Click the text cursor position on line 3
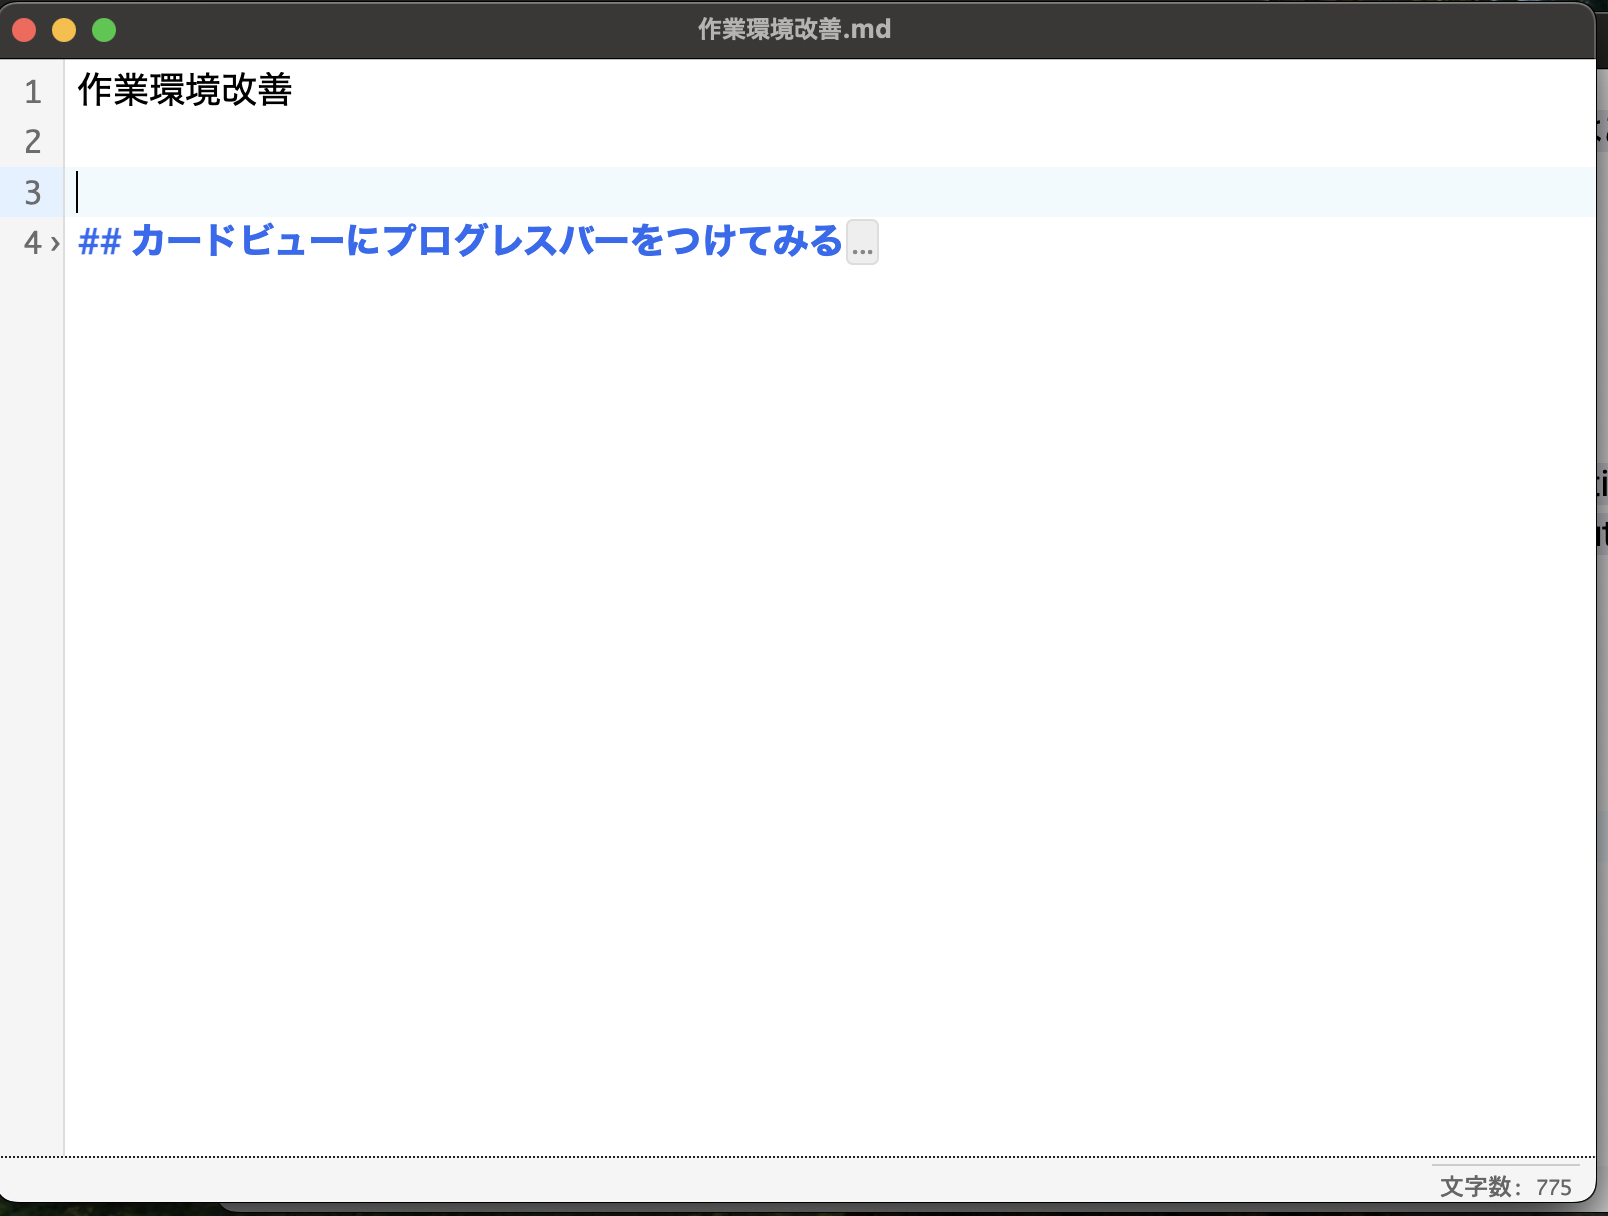 coord(77,193)
